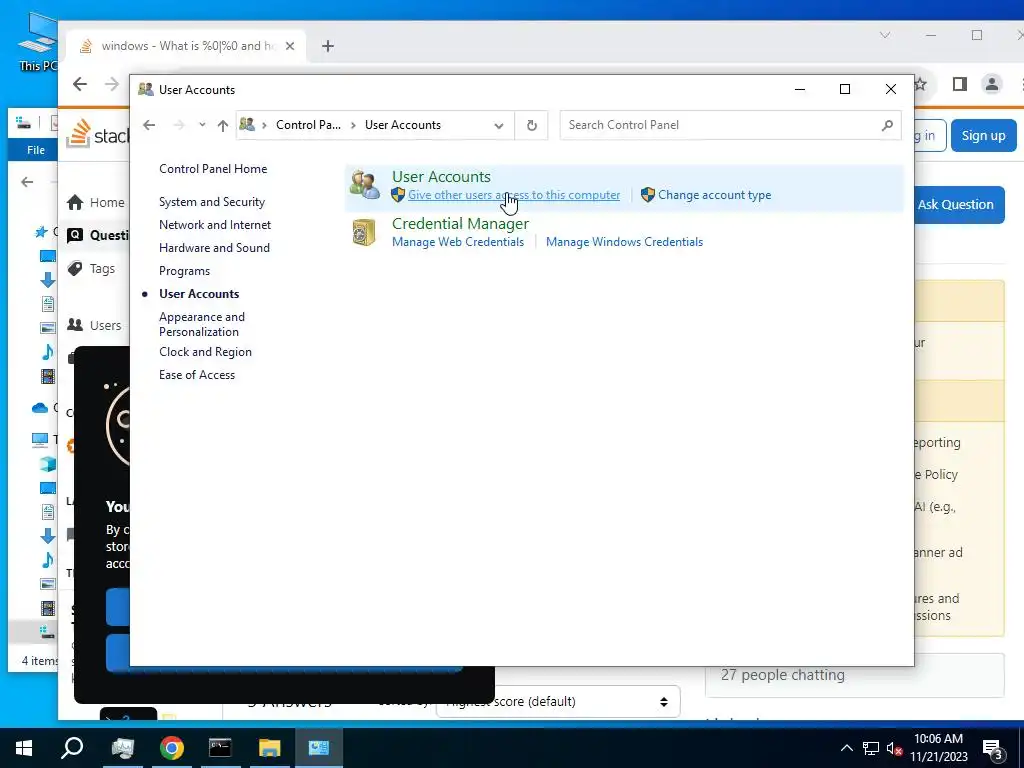Click Control Panel breadcrumb in address bar
The width and height of the screenshot is (1024, 768).
pos(308,125)
